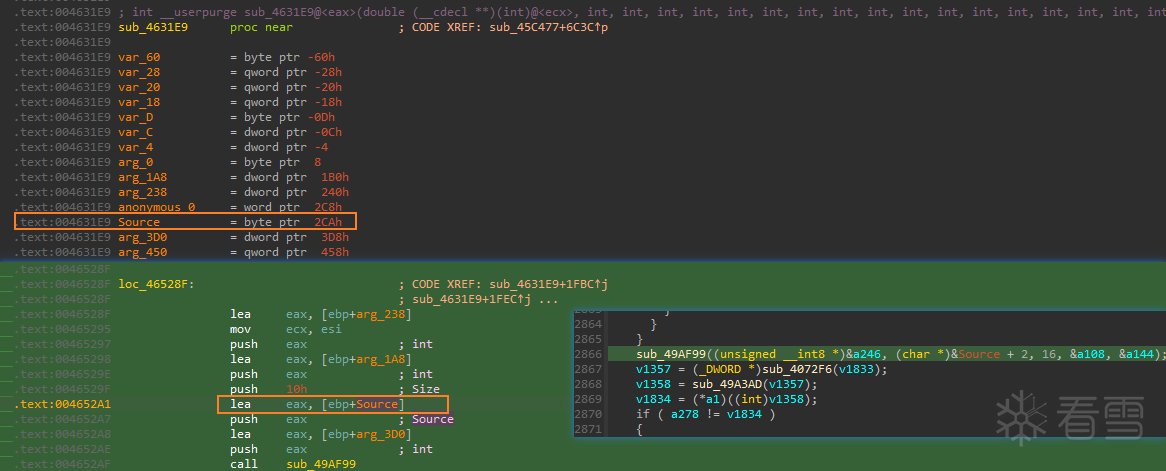
Task: Click address .text:00465295
Action: pyautogui.click(x=62, y=329)
